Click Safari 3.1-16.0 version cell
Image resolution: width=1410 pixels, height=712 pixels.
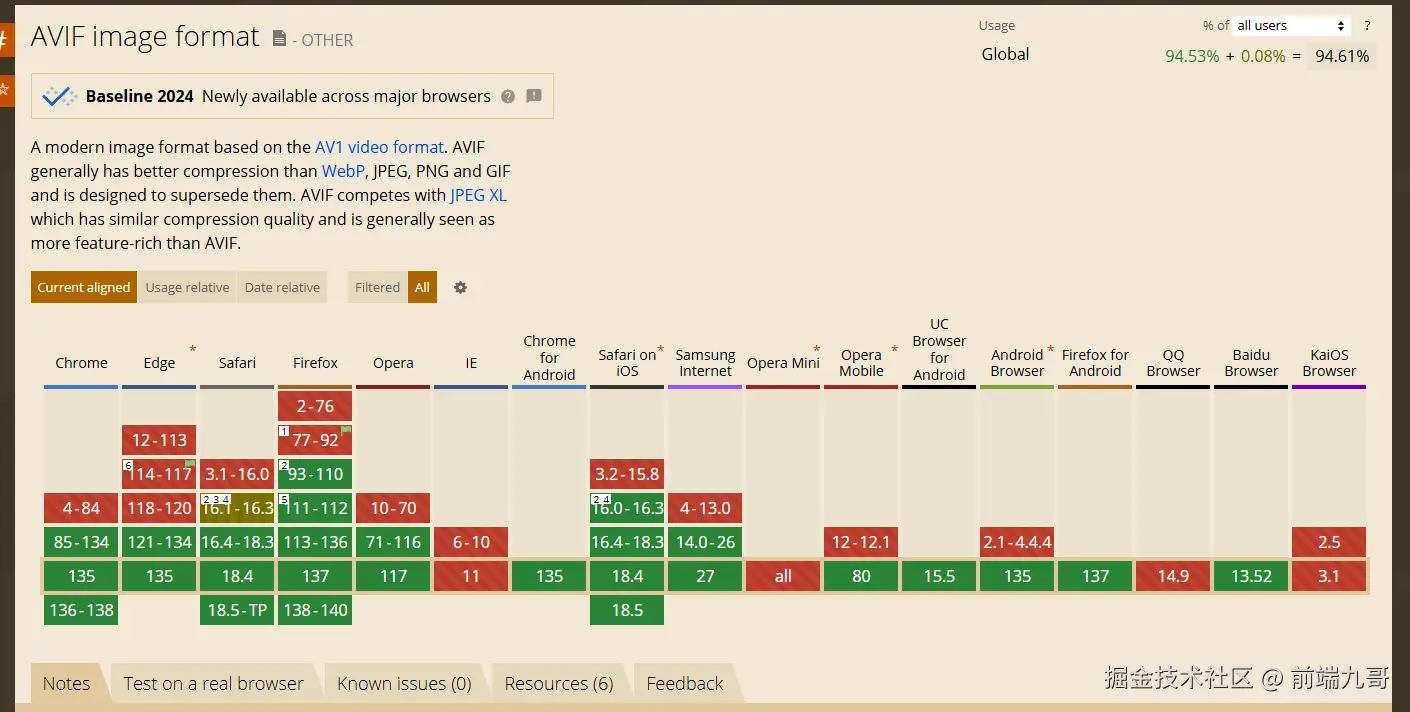[x=237, y=474]
